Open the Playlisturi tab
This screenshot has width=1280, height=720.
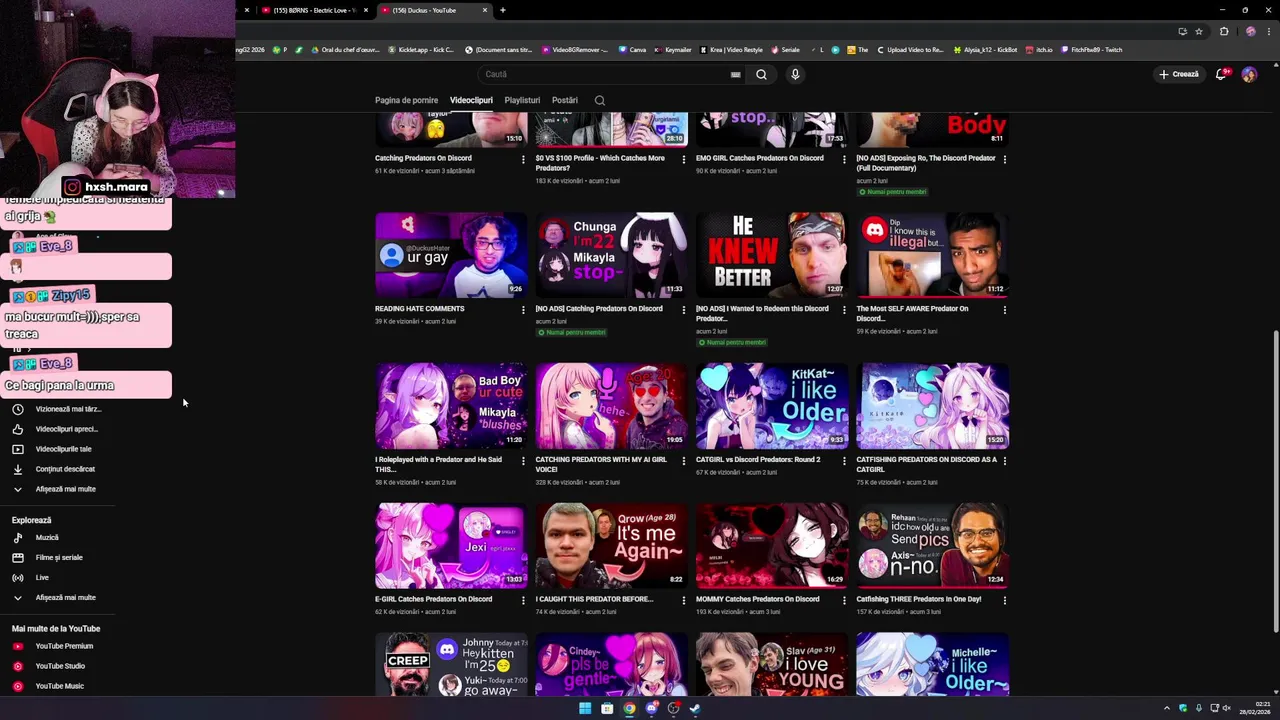[522, 100]
